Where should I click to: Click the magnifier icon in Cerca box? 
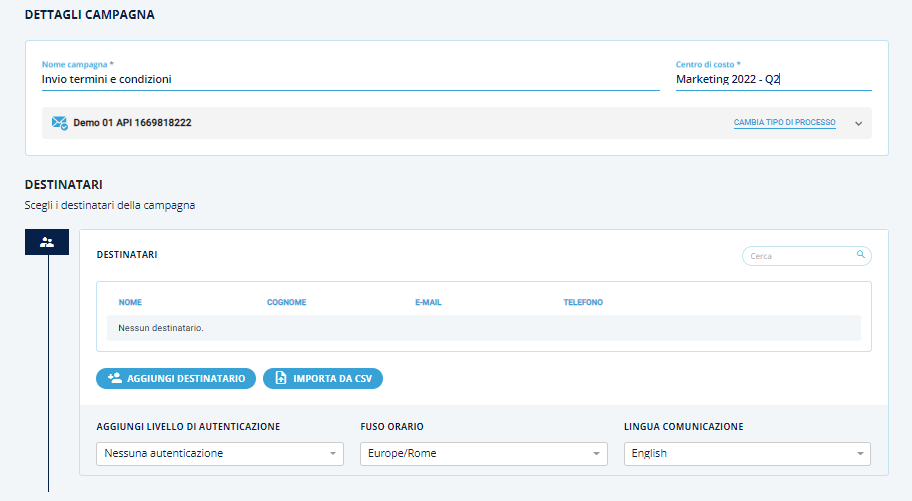(860, 256)
